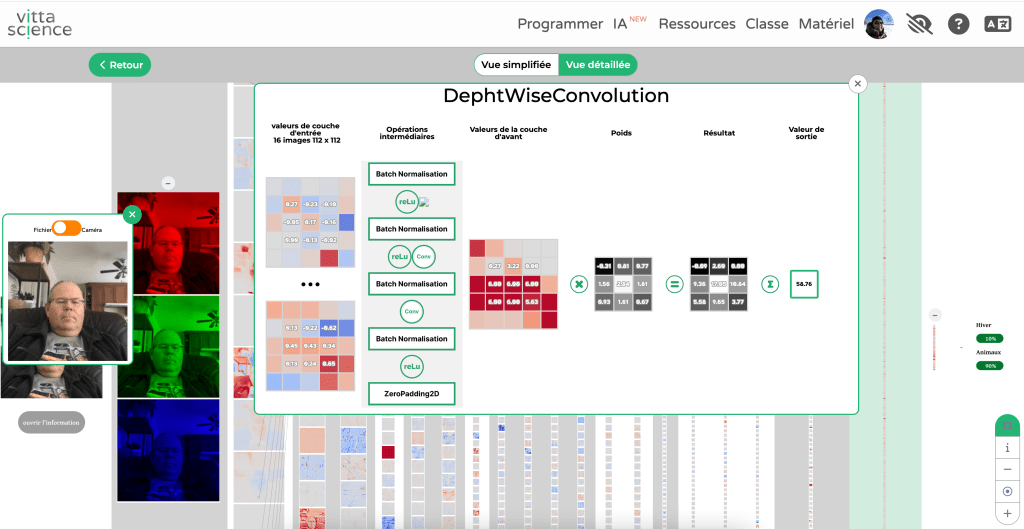Image resolution: width=1024 pixels, height=529 pixels.
Task: Collapse the RGB input layer with minus button
Action: (167, 183)
